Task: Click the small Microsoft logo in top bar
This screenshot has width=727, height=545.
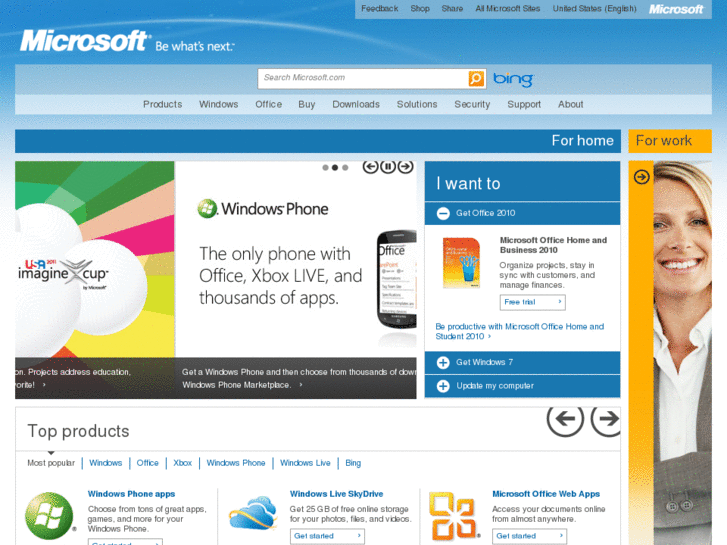Action: 676,9
